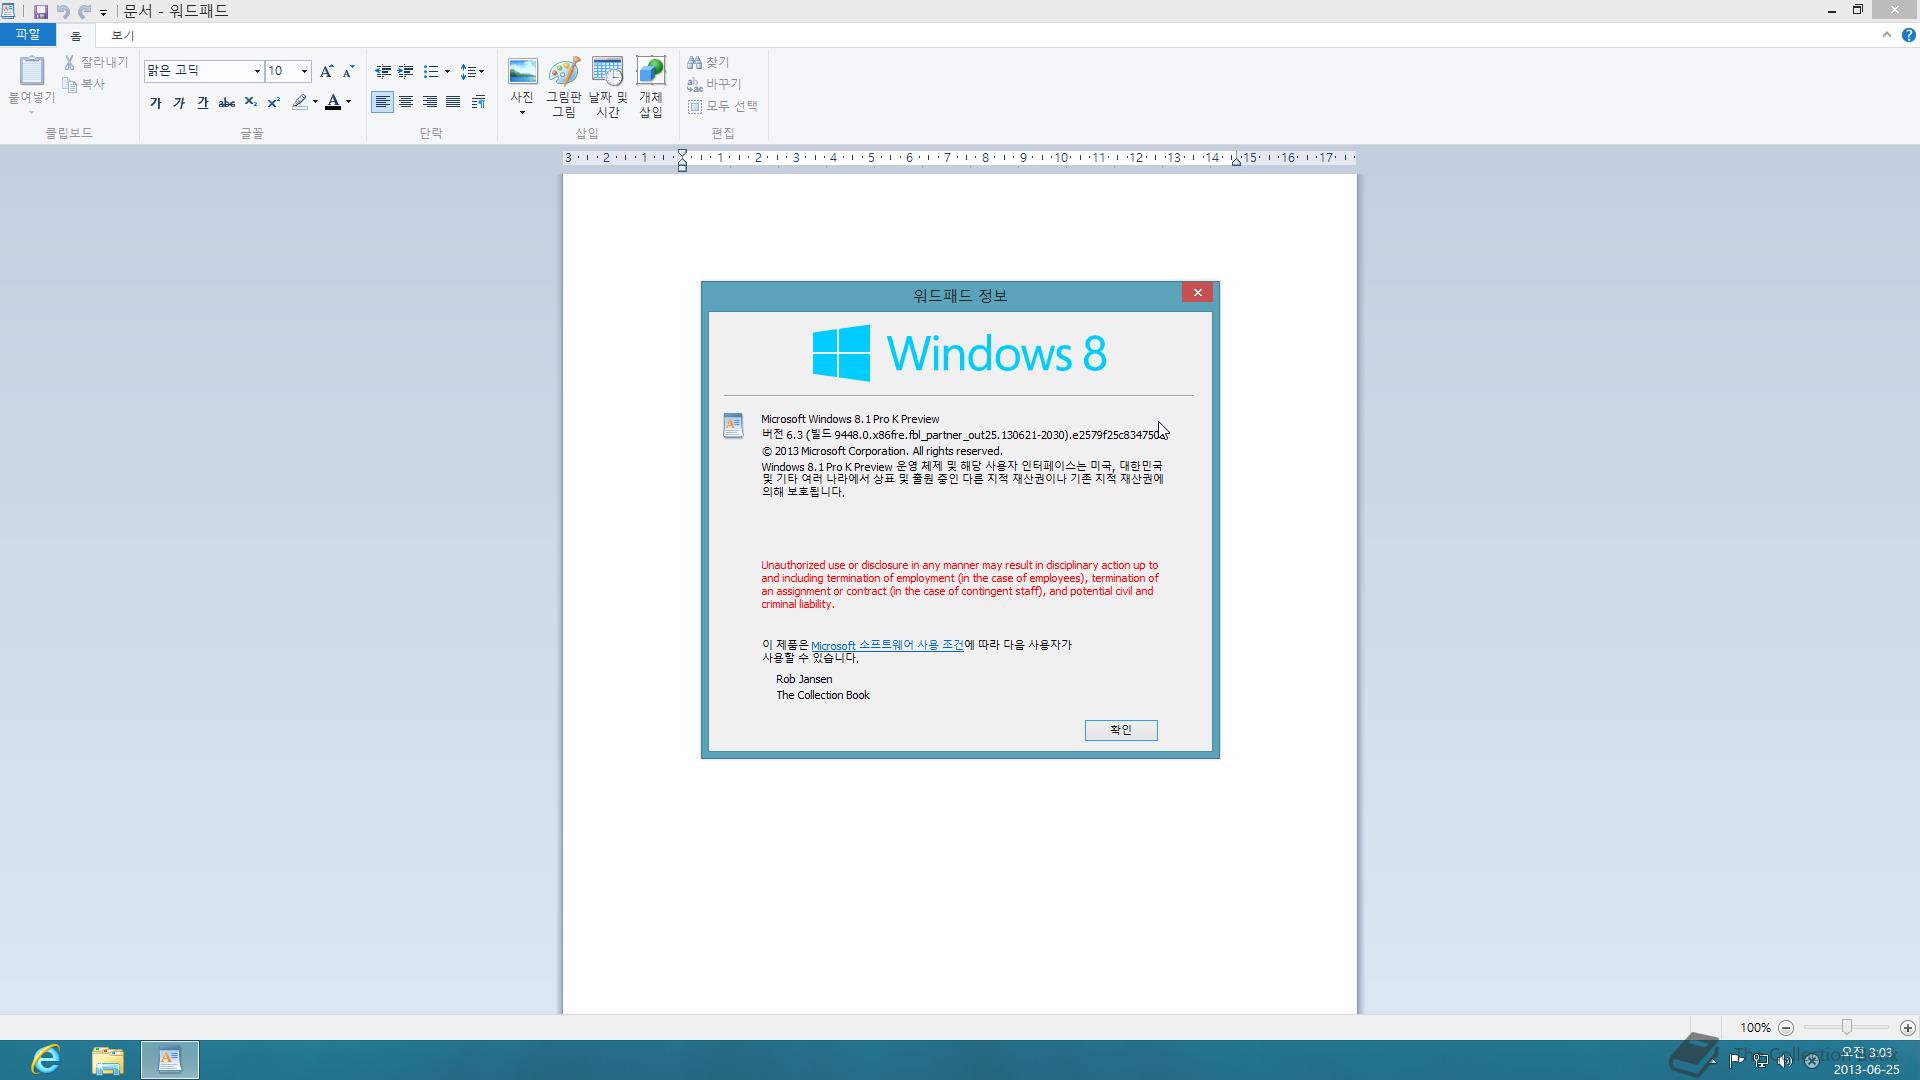1920x1080 pixels.
Task: Zoom in with plus button
Action: point(1907,1027)
